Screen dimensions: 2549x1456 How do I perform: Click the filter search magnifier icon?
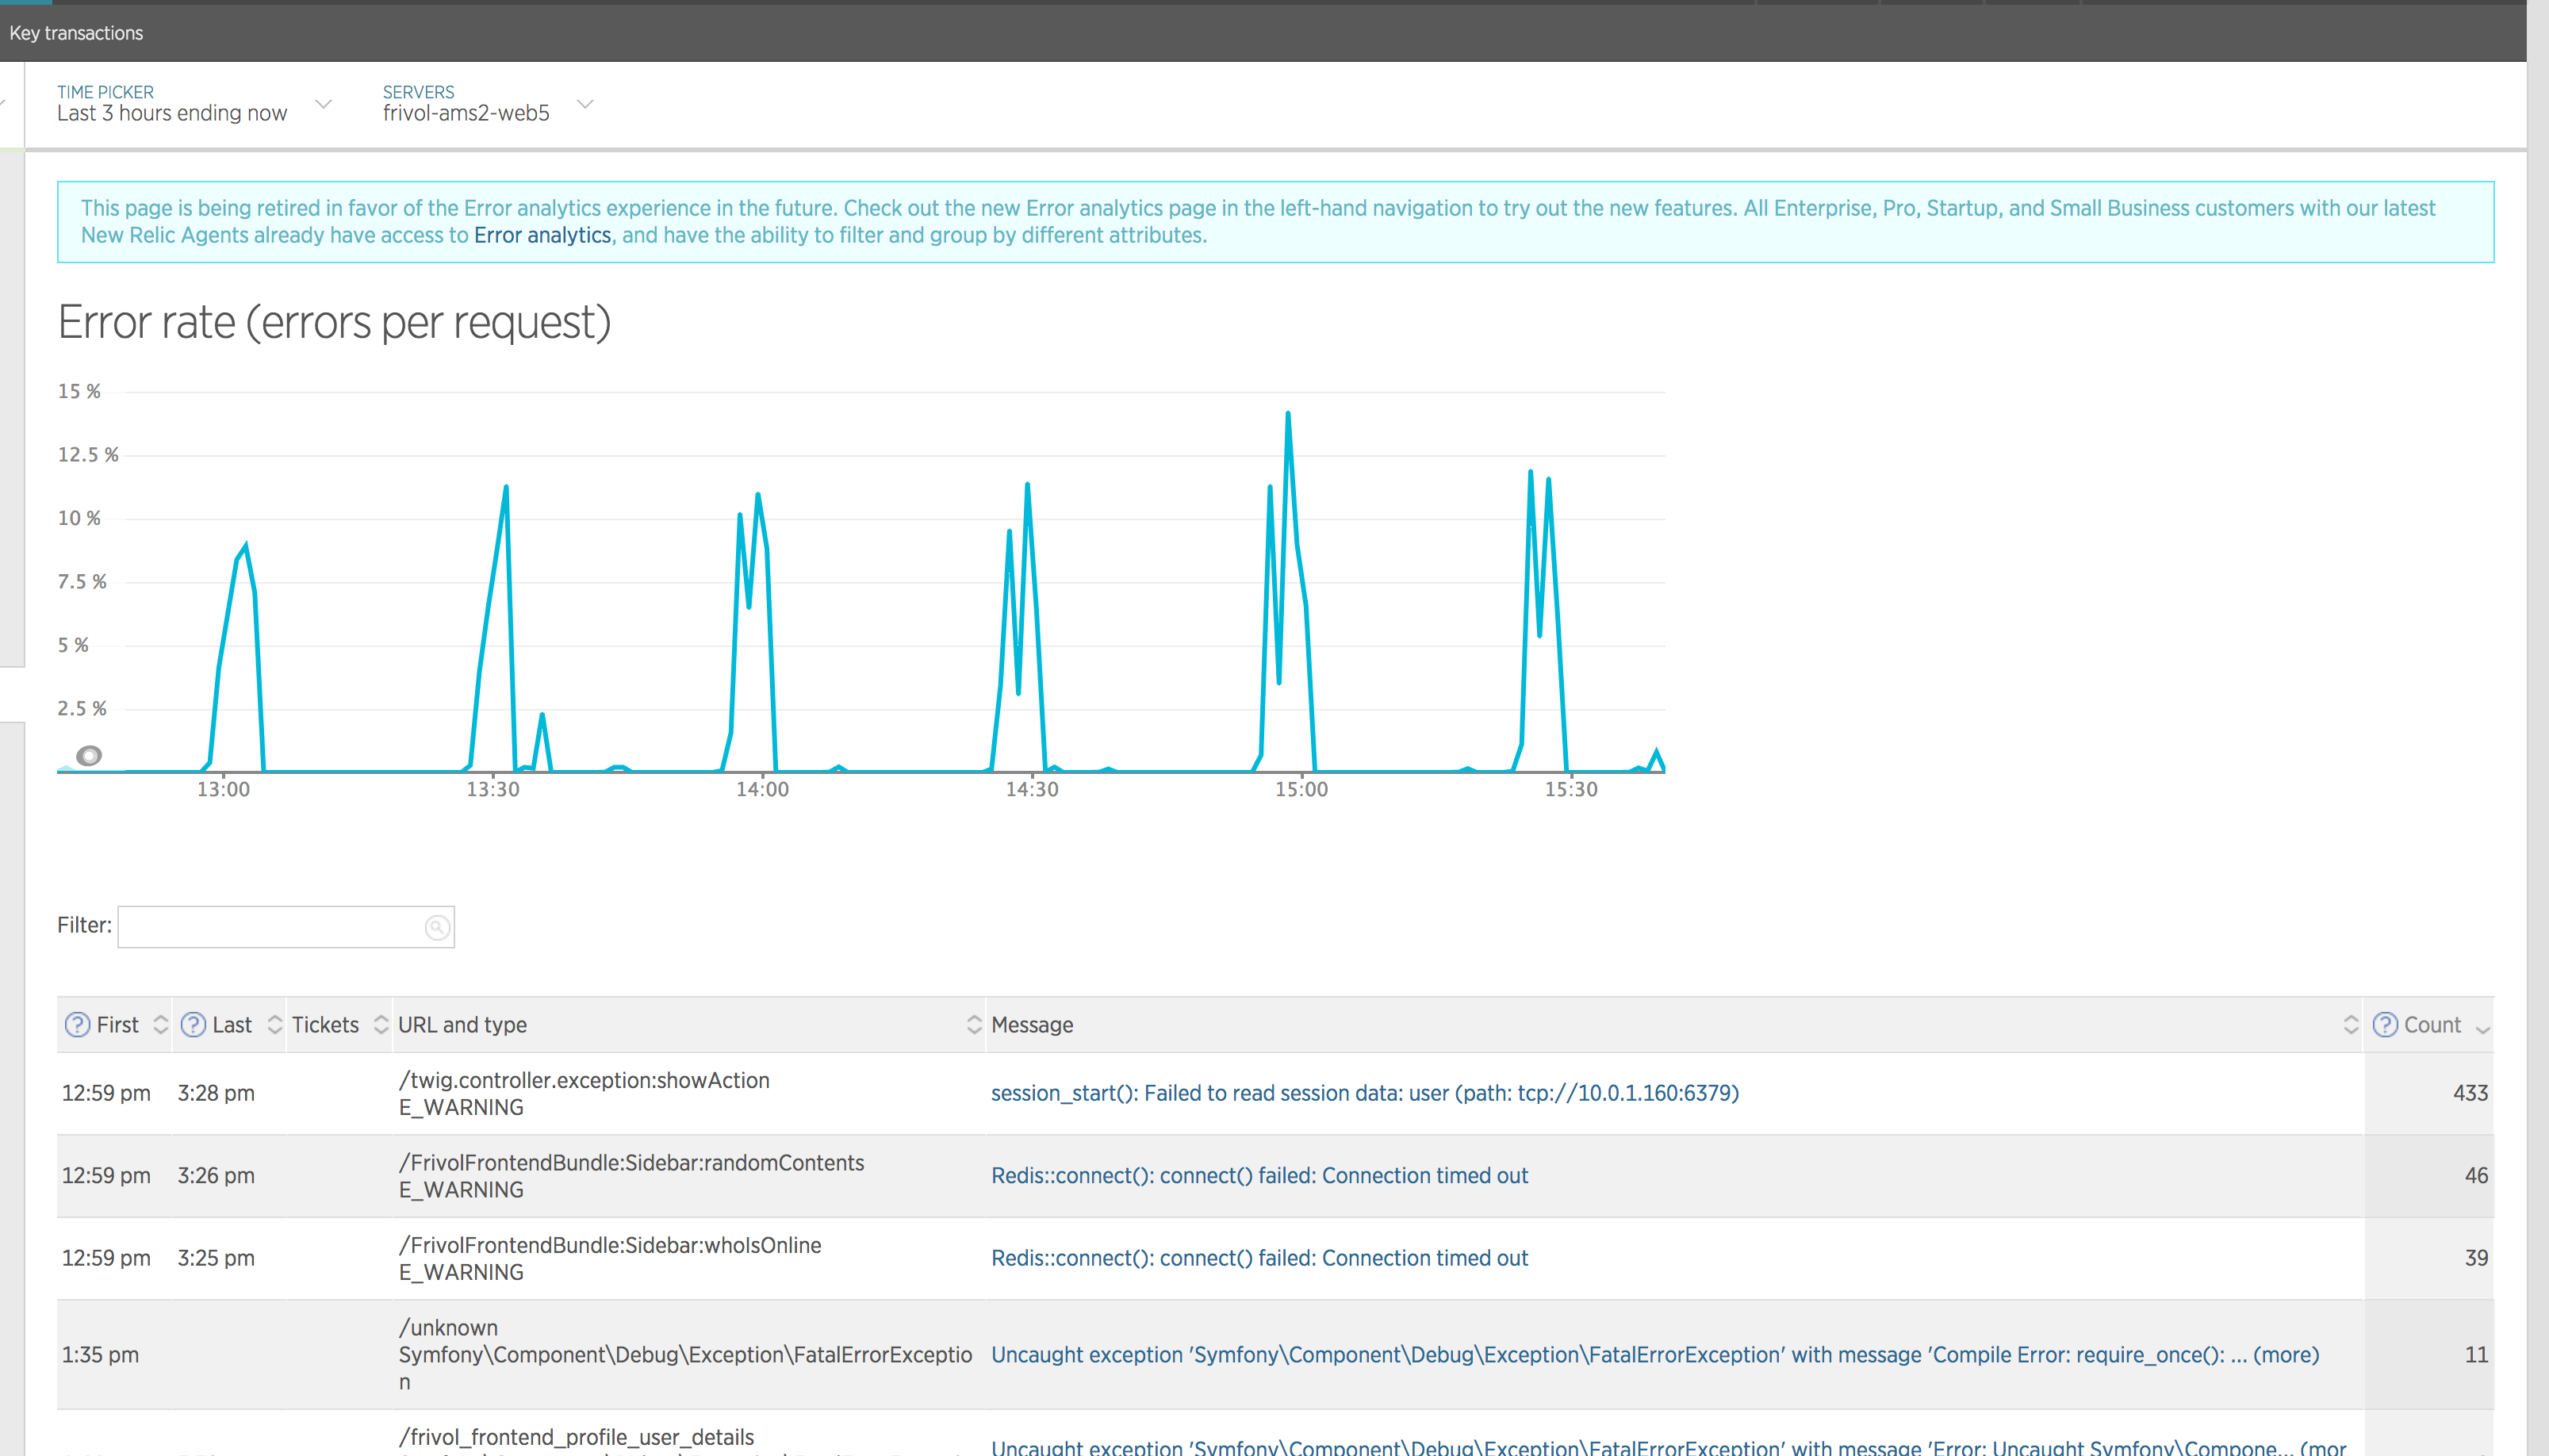click(437, 927)
